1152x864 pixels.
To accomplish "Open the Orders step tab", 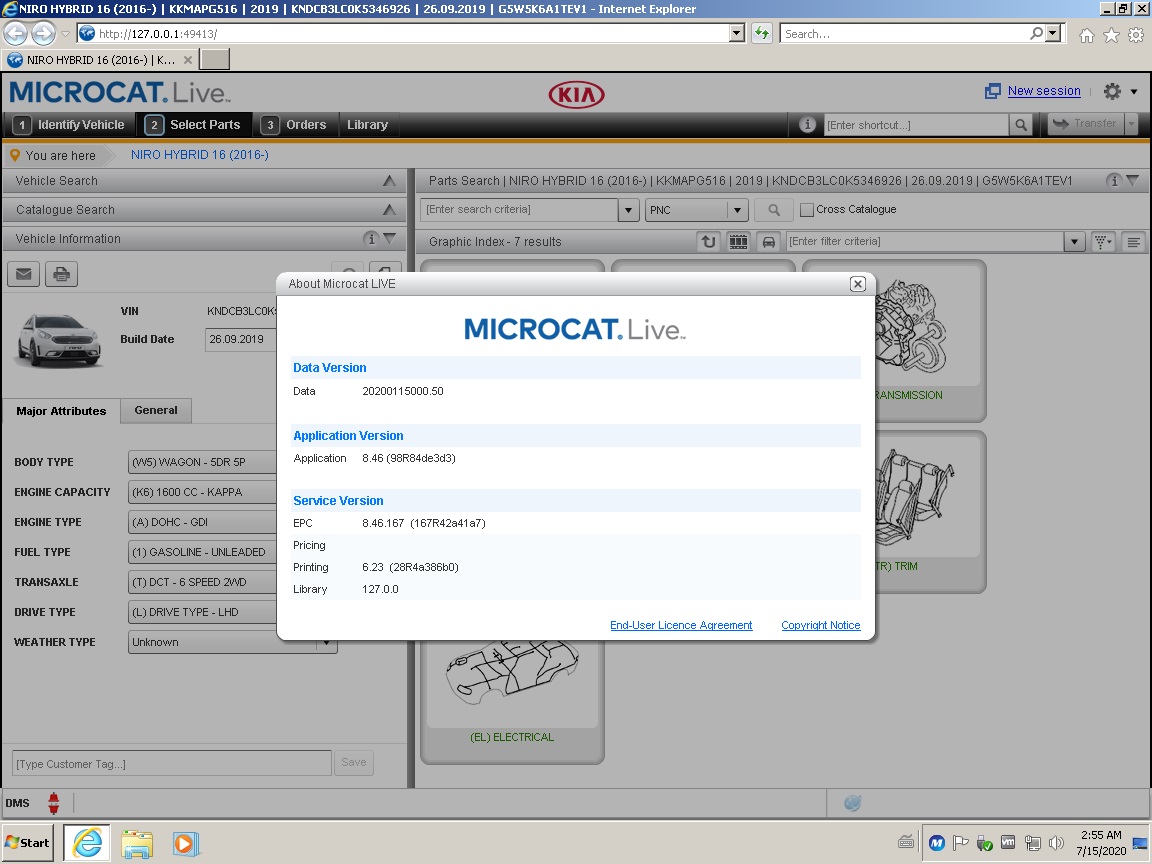I will (x=295, y=125).
